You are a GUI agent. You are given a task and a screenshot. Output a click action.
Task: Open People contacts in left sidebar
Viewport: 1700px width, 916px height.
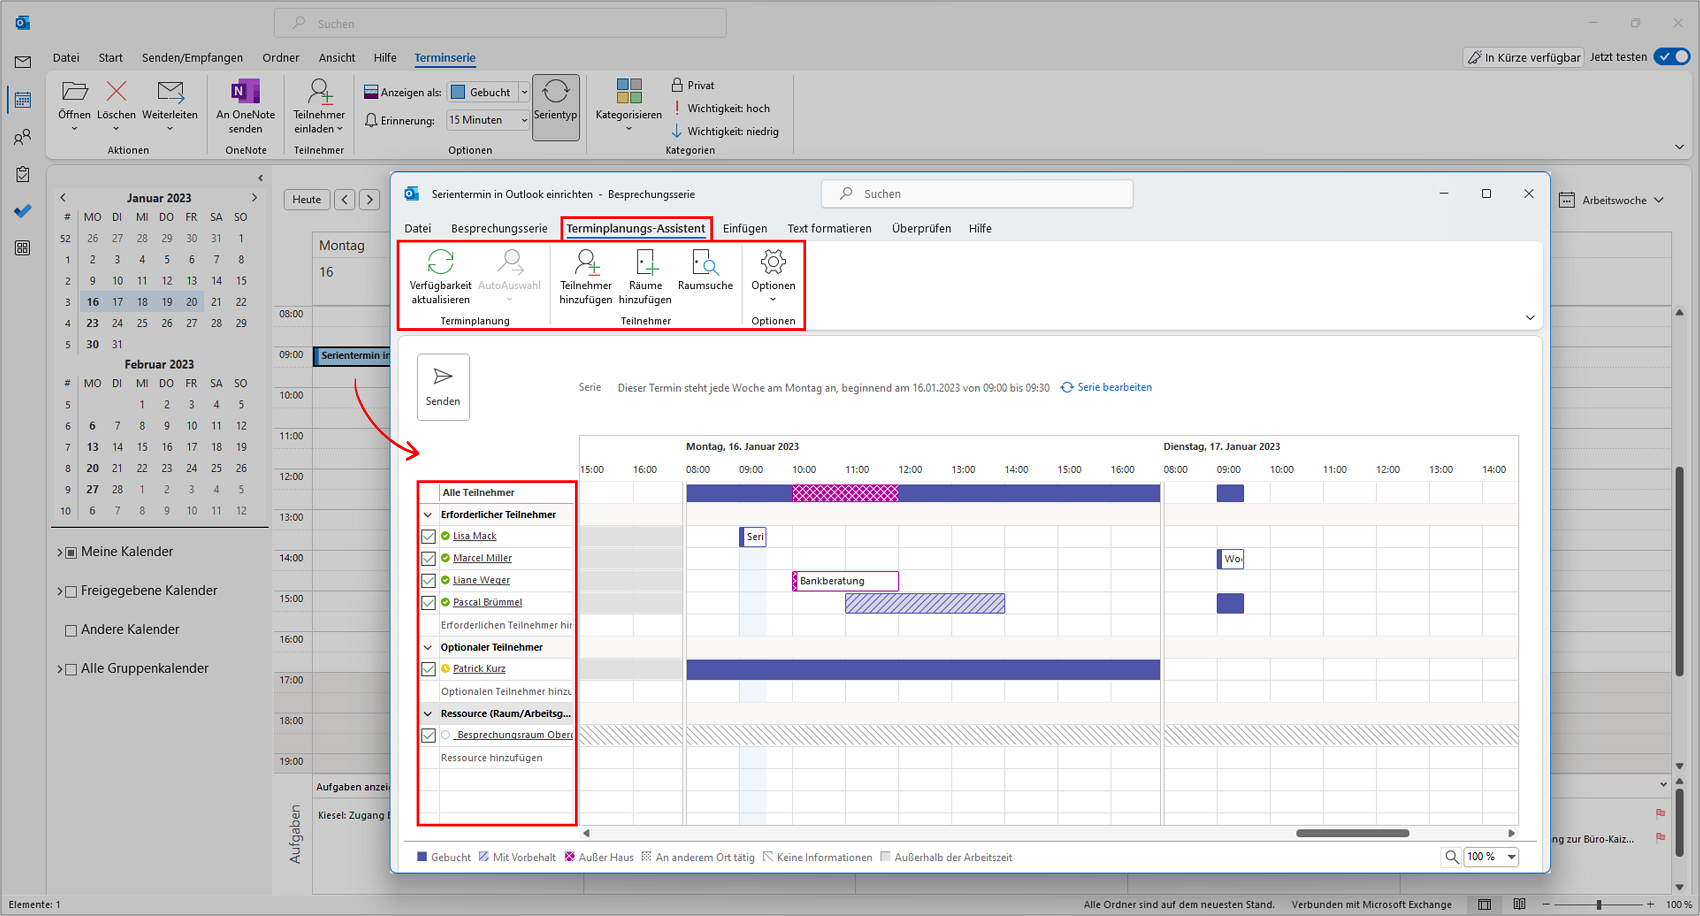(22, 137)
